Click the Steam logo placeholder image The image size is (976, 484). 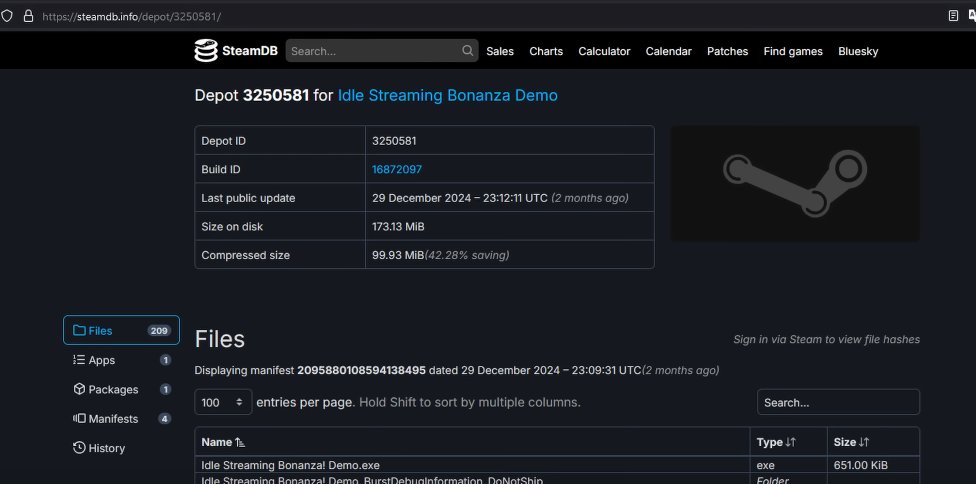point(795,184)
